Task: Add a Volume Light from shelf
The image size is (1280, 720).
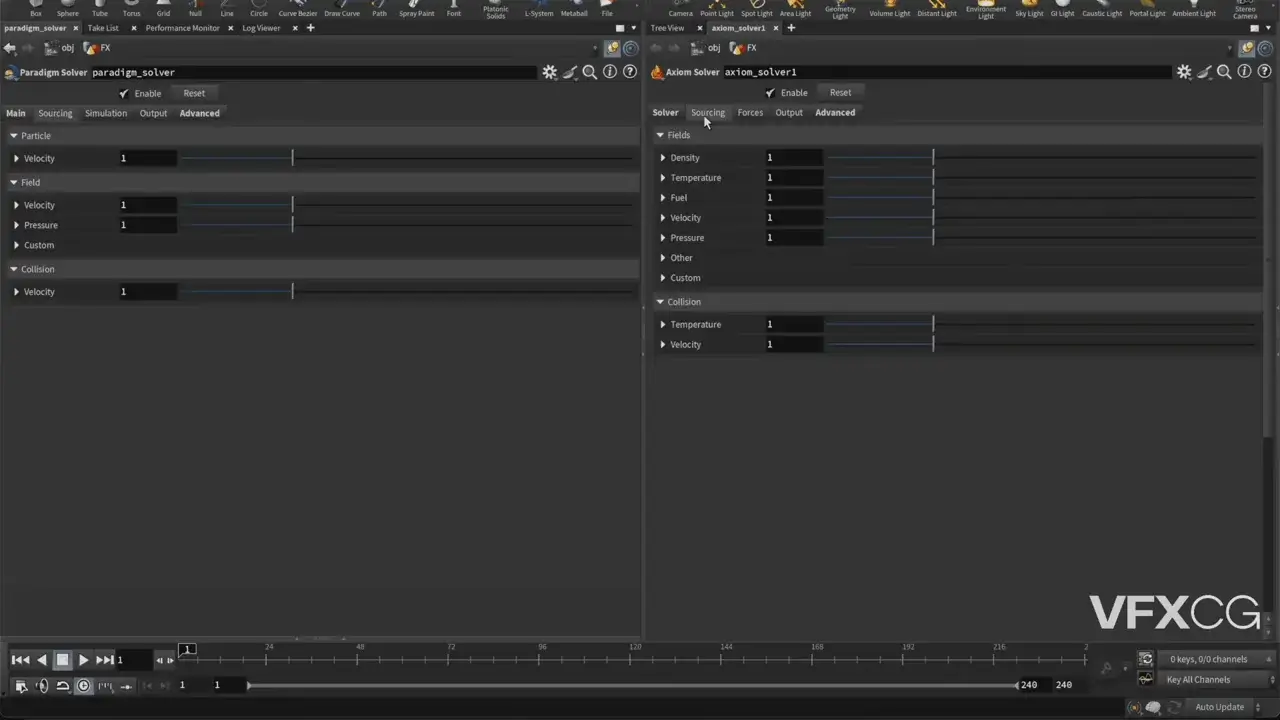Action: point(890,9)
